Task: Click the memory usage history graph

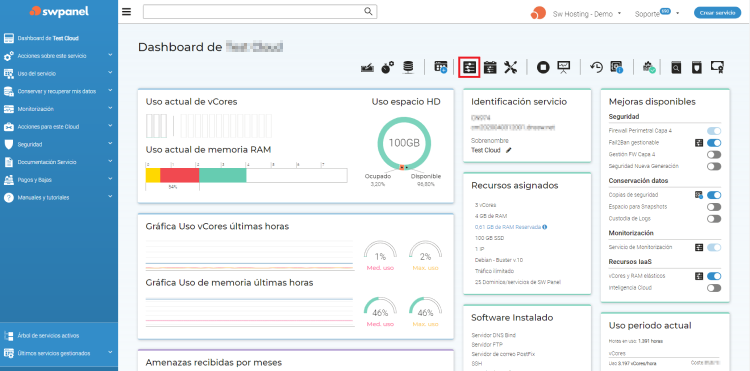Action: point(250,312)
